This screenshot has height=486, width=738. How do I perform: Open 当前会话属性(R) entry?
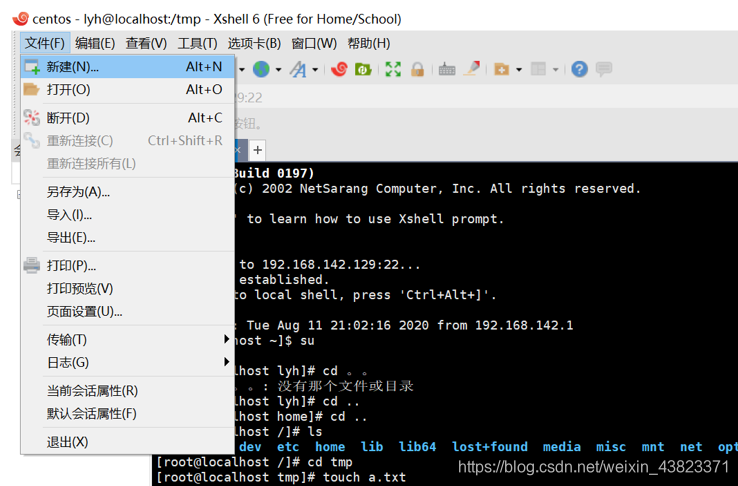[x=128, y=391]
